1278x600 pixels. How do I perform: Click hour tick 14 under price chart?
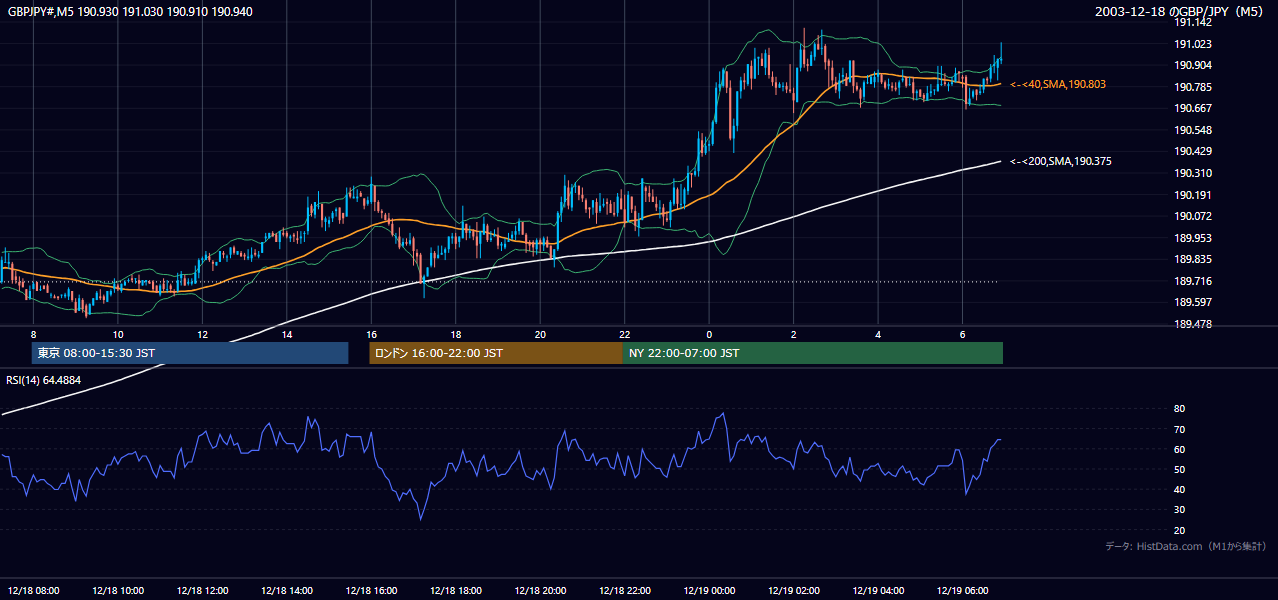click(287, 334)
